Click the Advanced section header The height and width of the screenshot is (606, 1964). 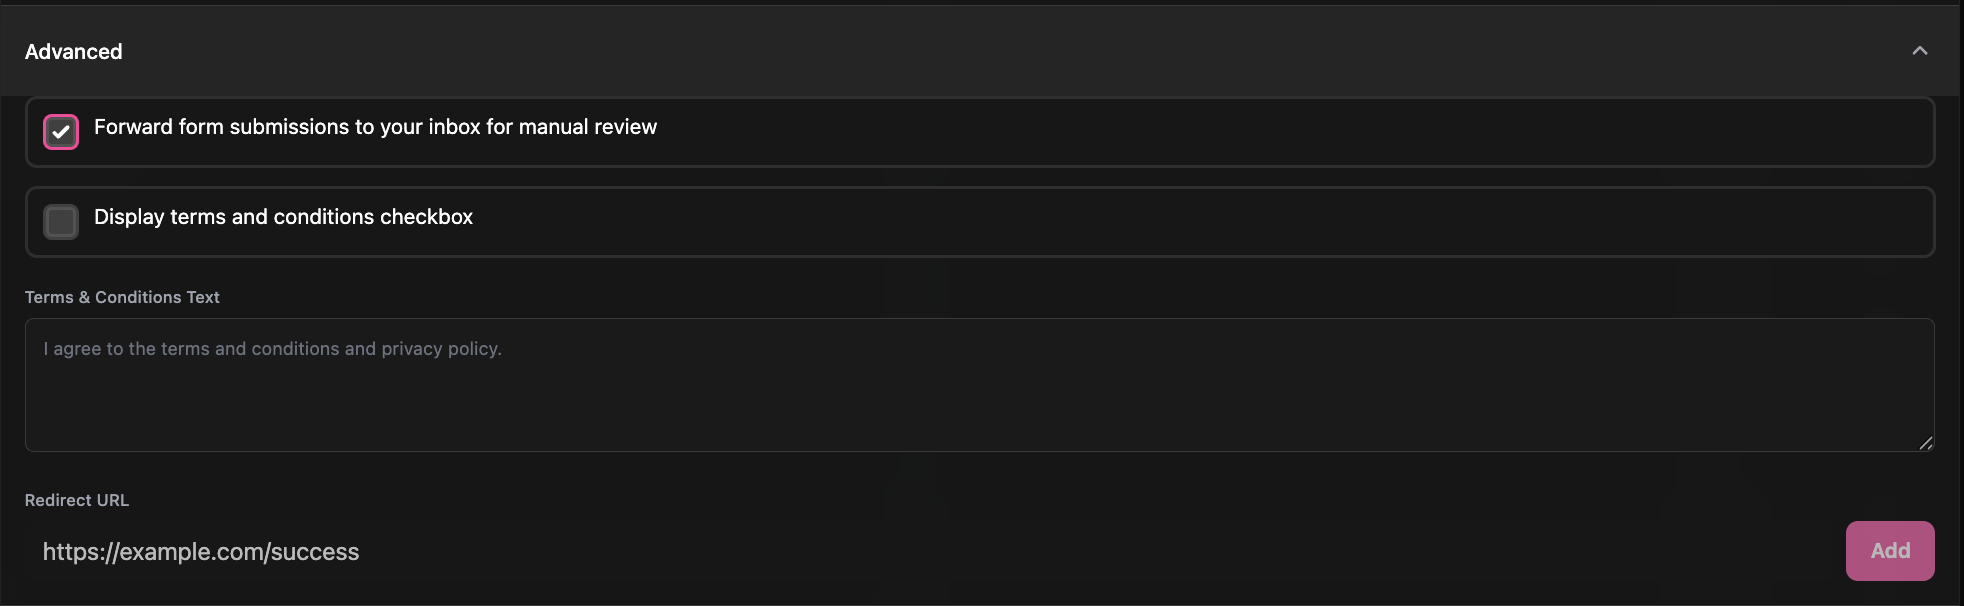click(x=73, y=51)
